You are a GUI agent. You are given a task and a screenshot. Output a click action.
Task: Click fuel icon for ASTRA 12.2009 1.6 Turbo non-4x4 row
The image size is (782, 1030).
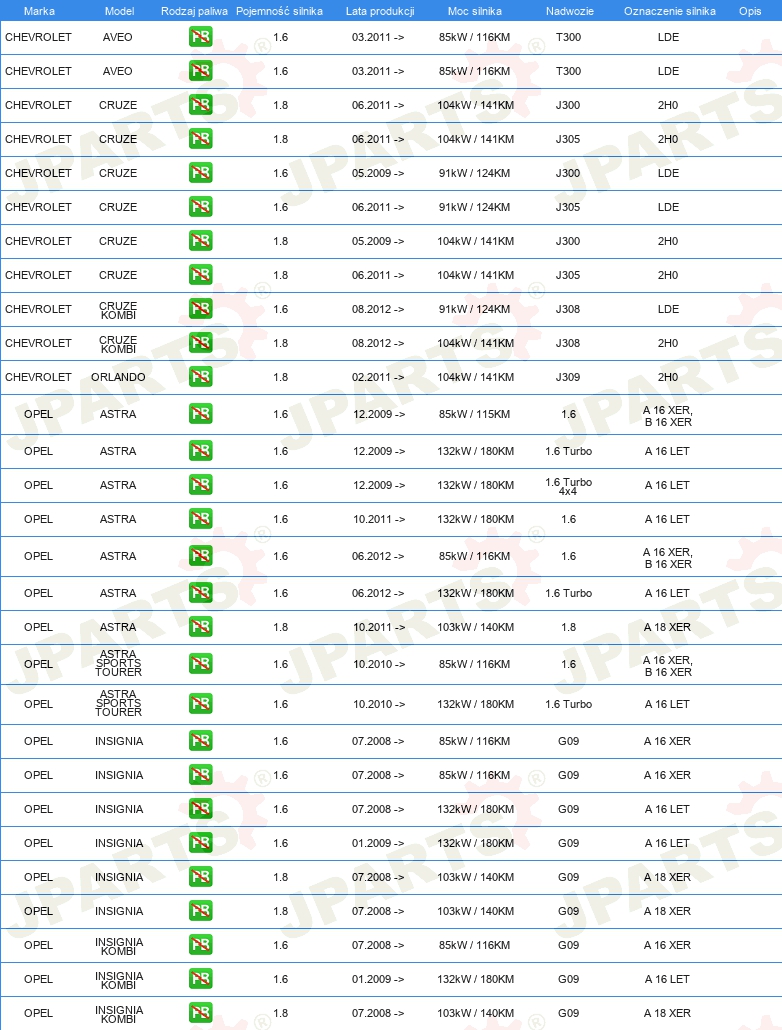pos(200,451)
